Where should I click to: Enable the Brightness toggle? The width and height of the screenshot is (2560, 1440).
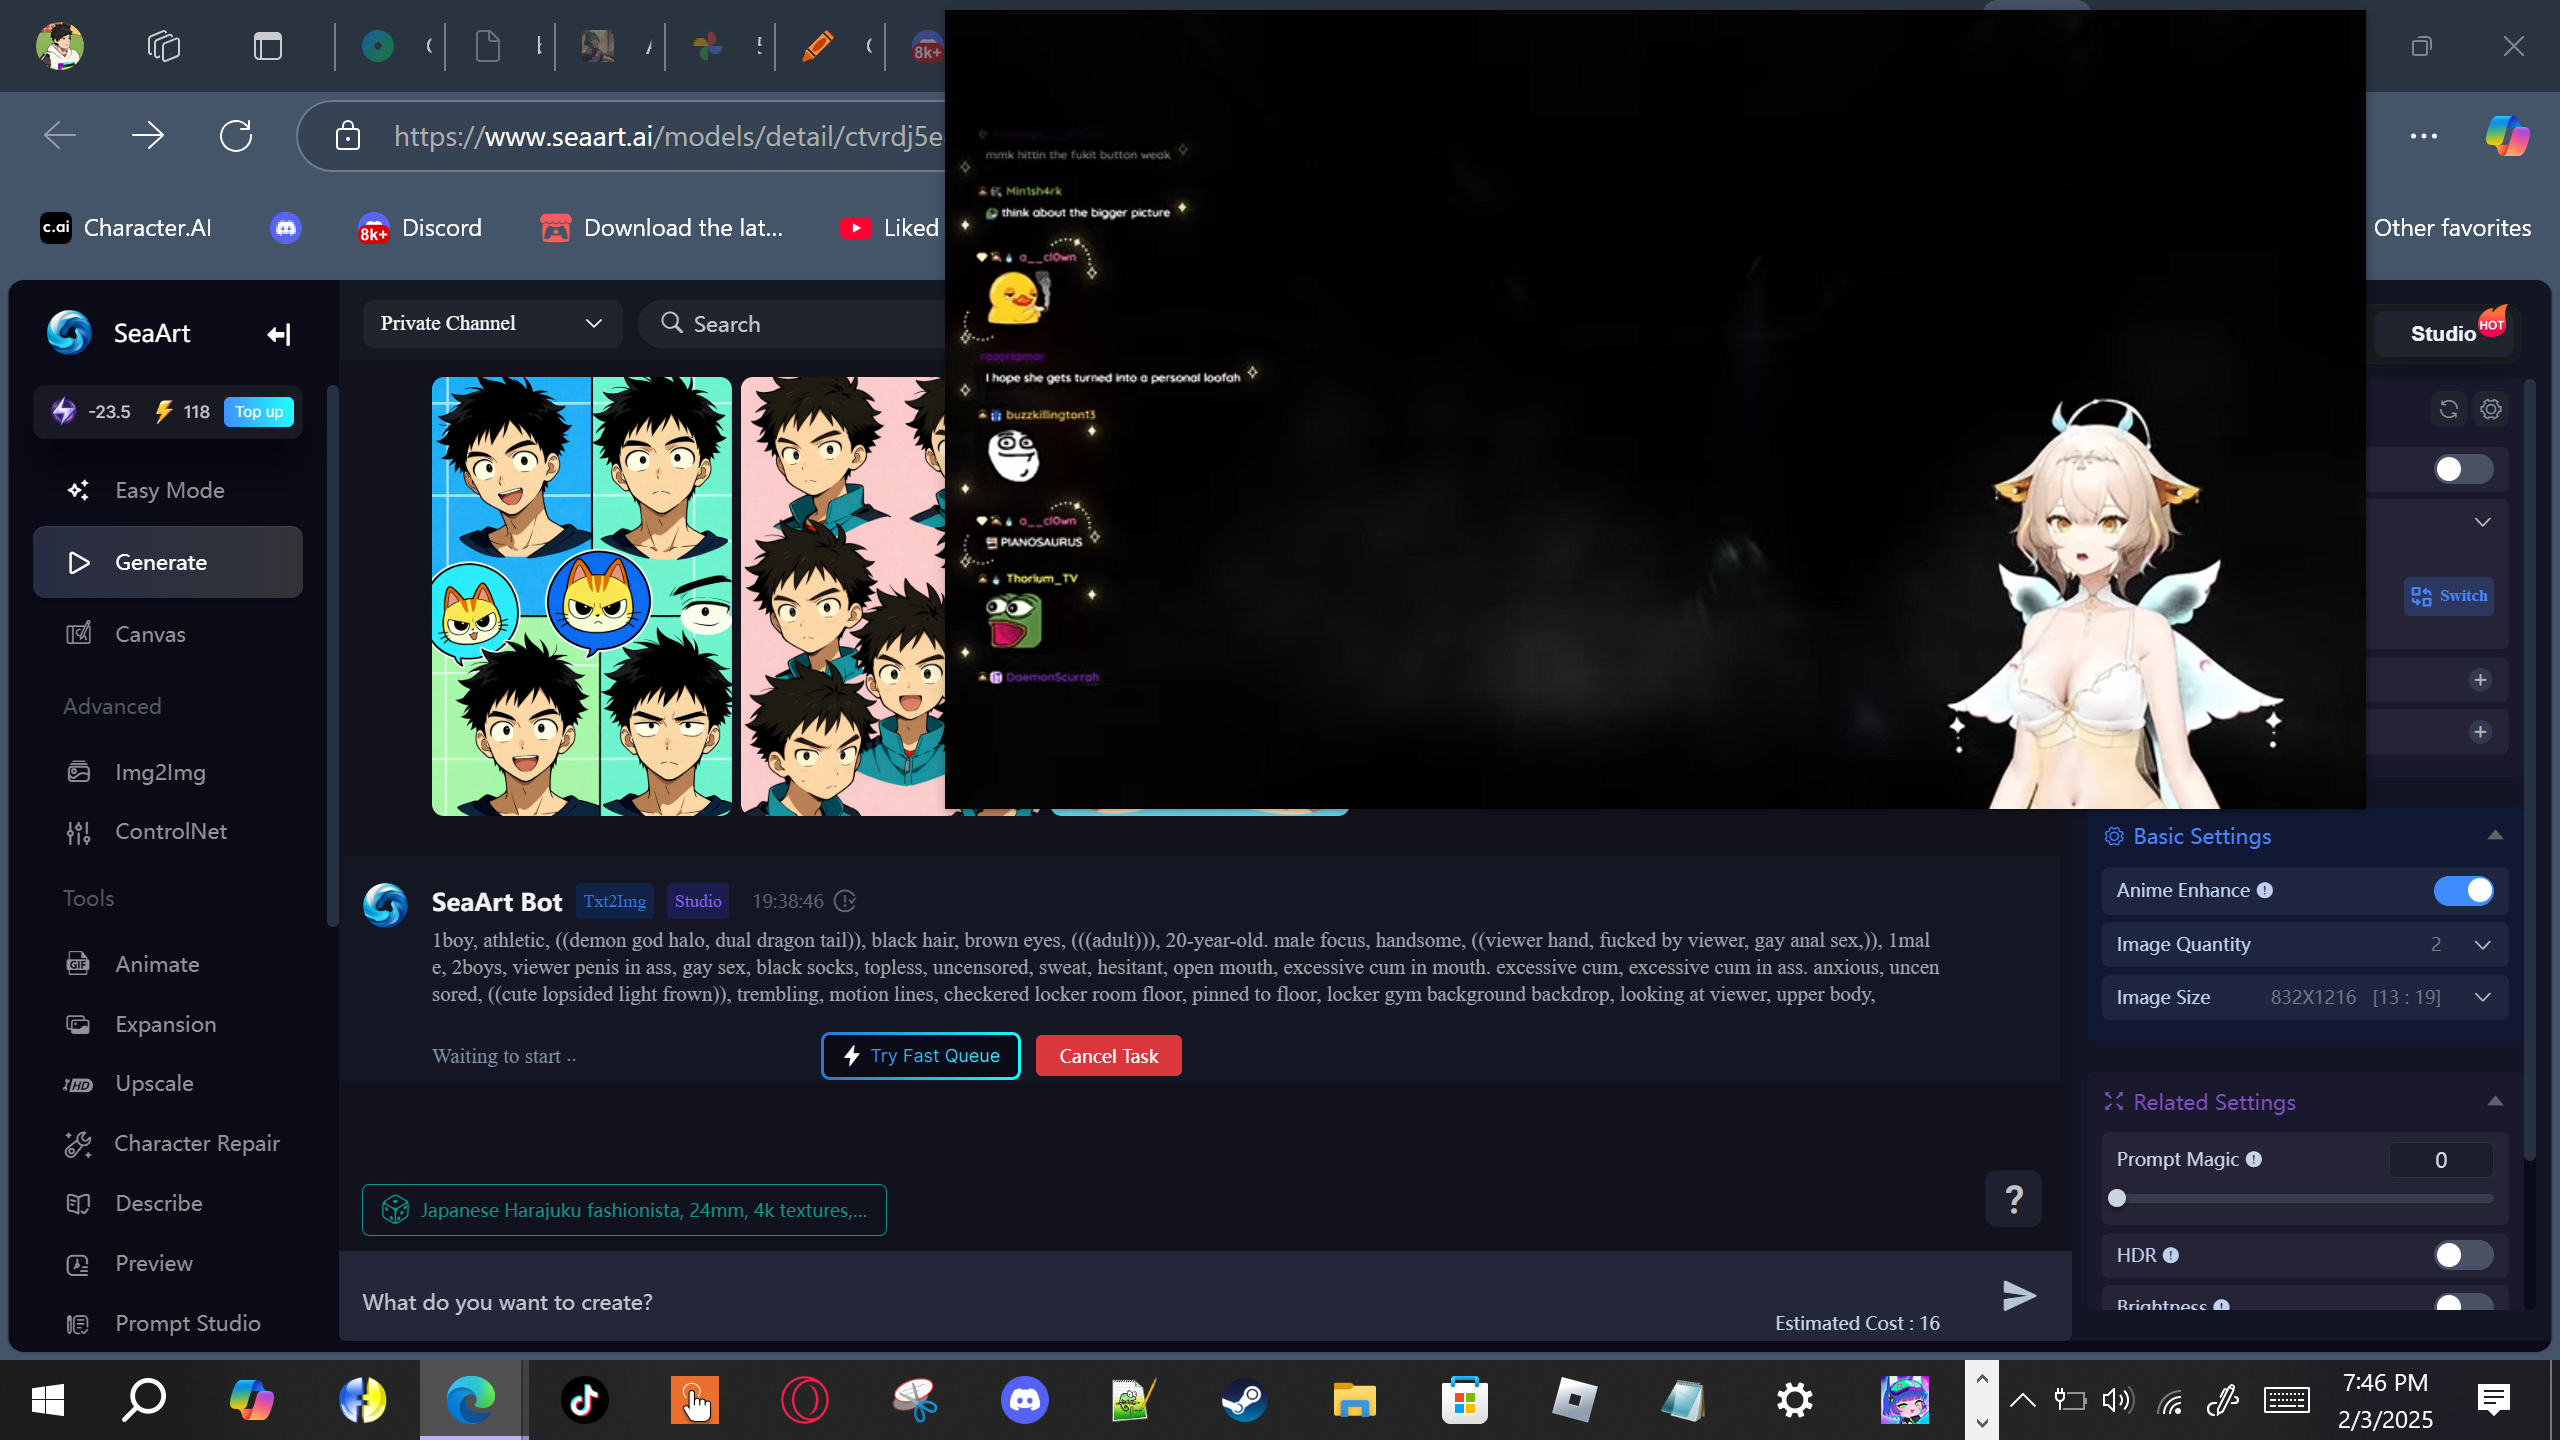2463,1302
